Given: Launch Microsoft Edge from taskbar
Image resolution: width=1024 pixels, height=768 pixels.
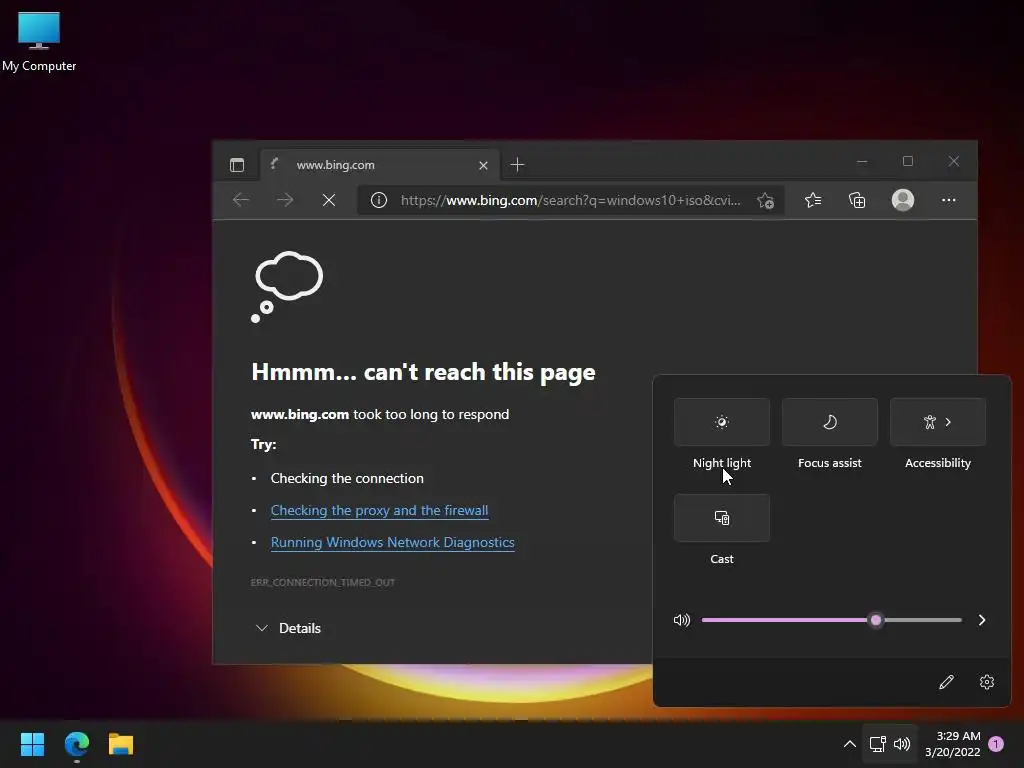Looking at the screenshot, I should (77, 744).
